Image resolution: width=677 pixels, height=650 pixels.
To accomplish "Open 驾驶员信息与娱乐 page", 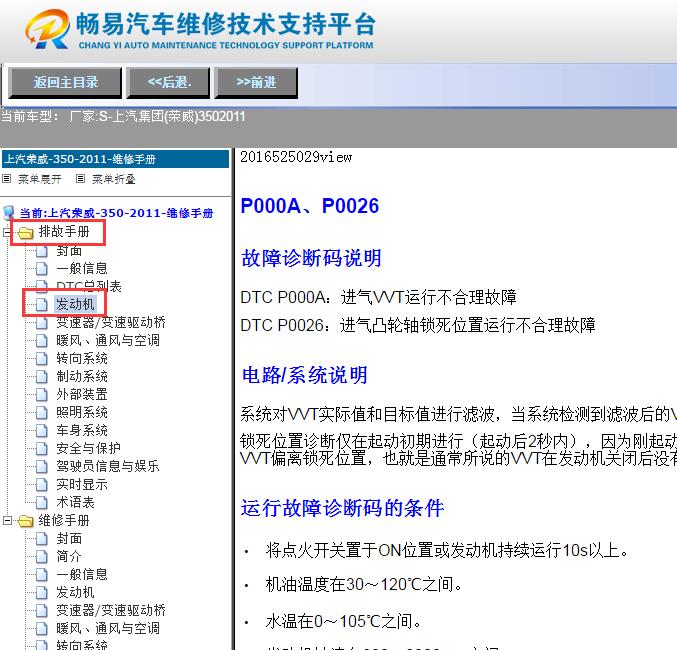I will pyautogui.click(x=108, y=466).
